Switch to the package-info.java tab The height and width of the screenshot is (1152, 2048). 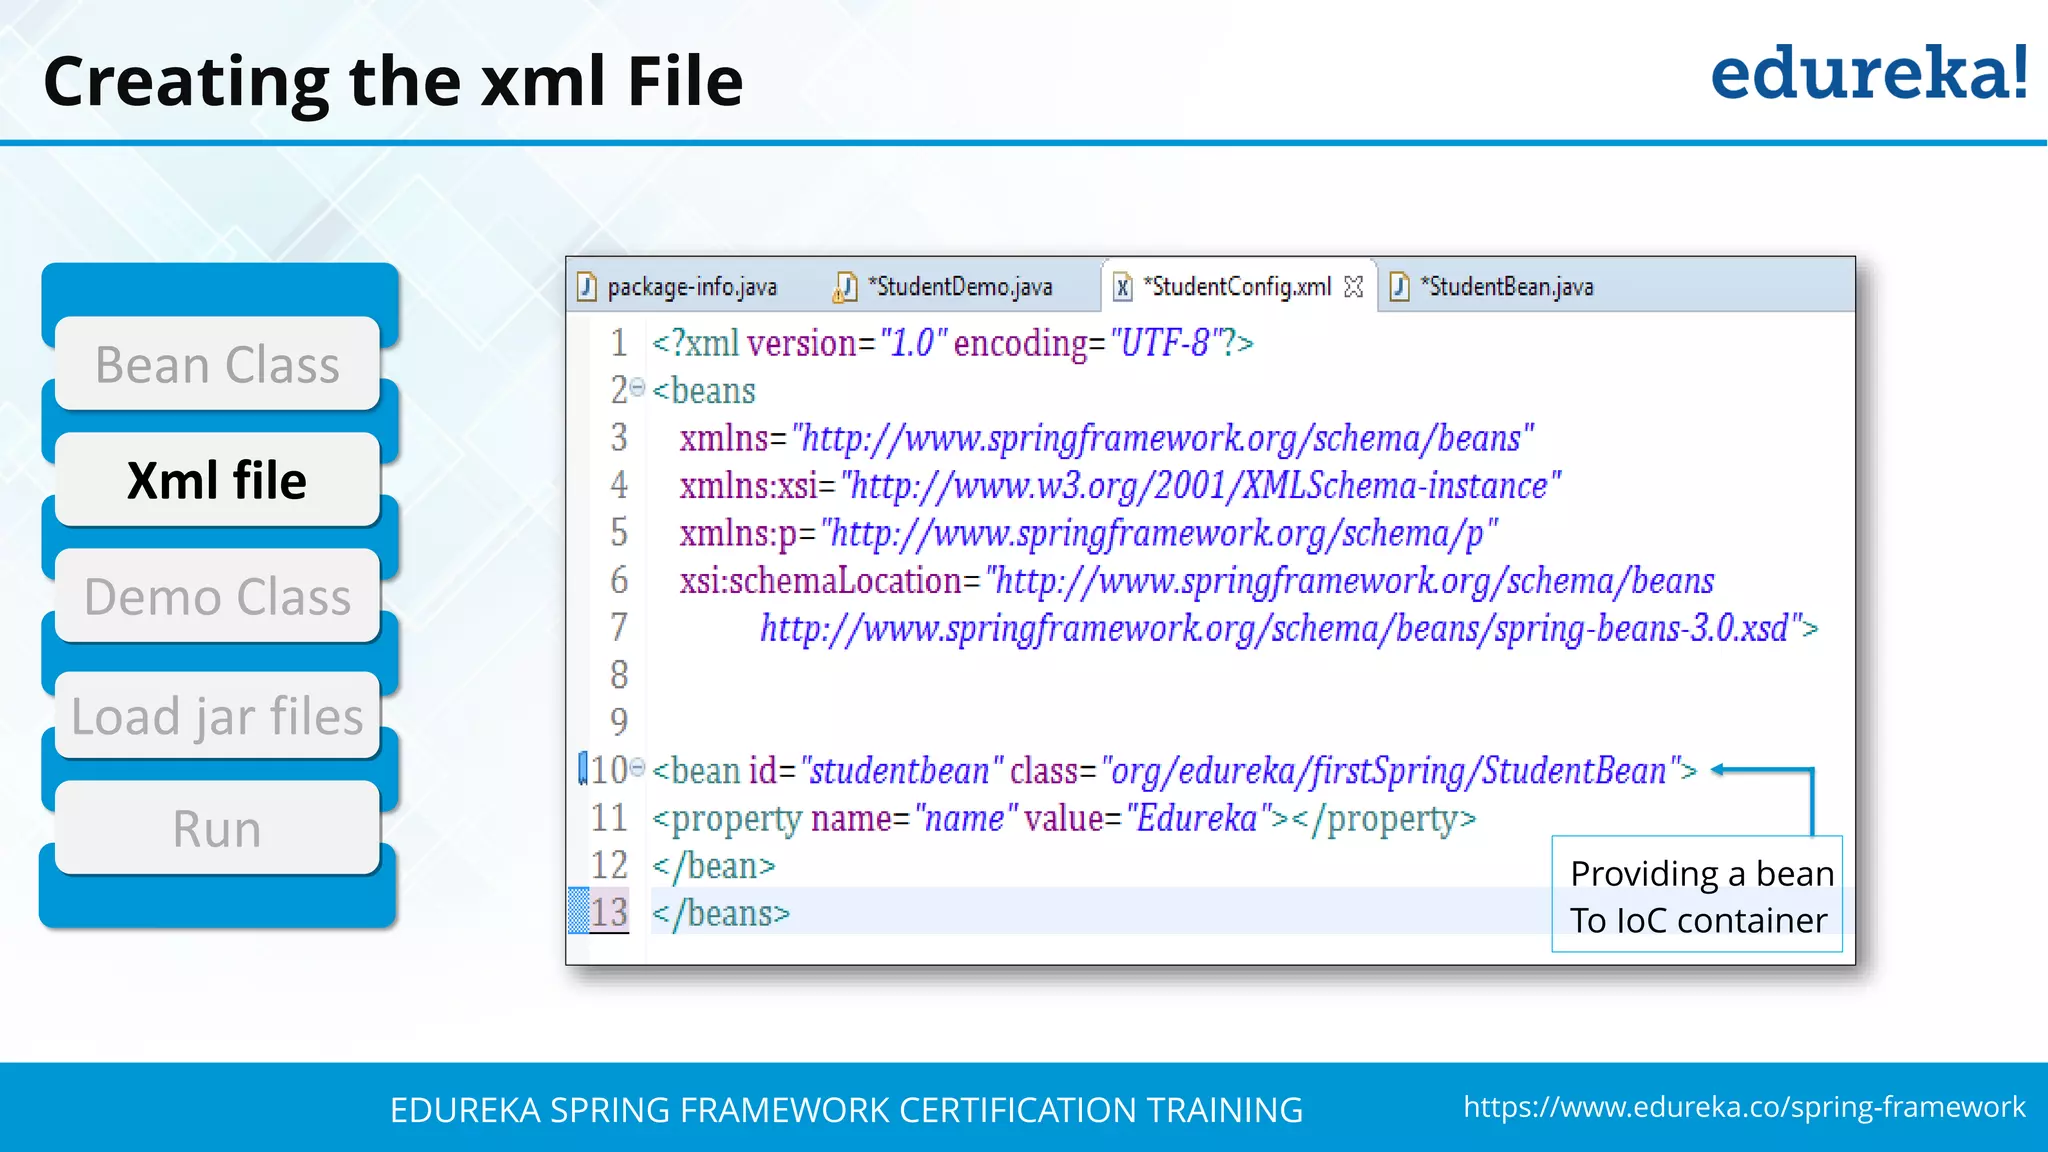pos(678,287)
